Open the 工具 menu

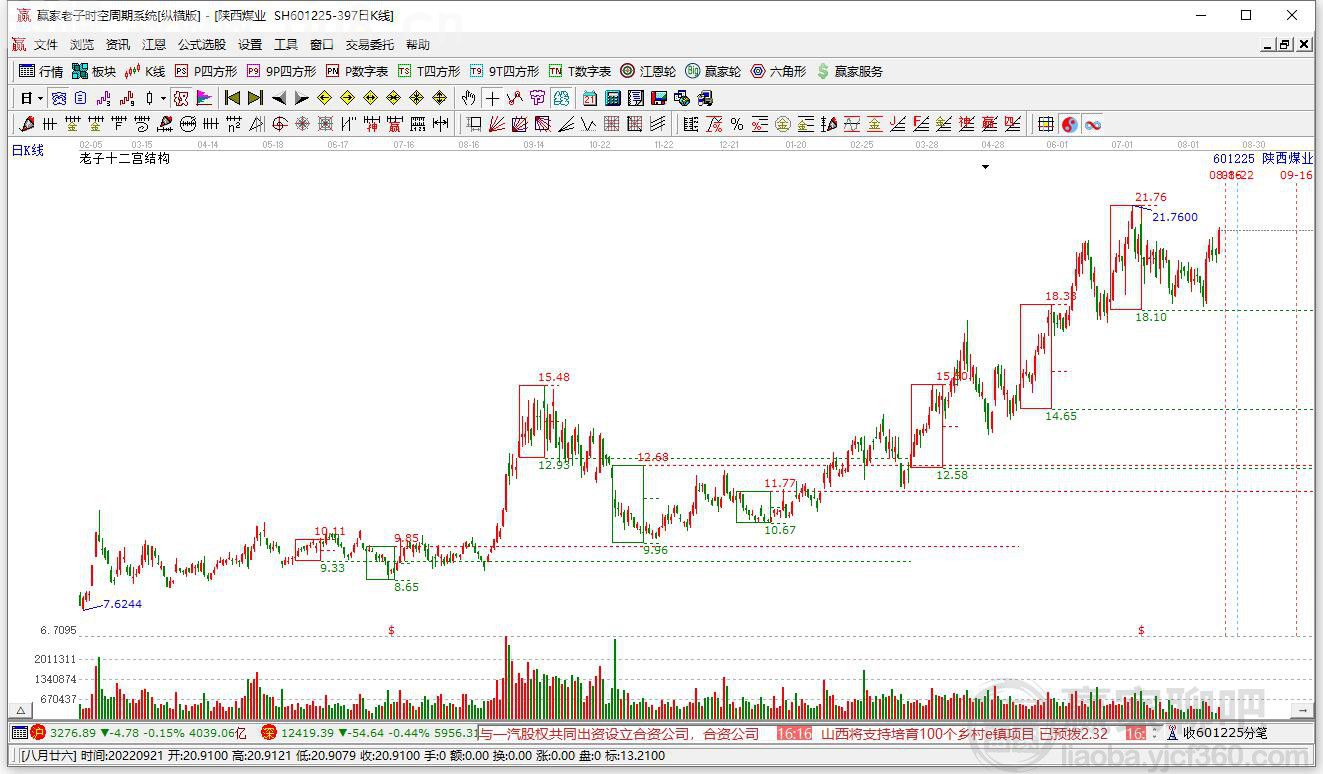coord(286,45)
